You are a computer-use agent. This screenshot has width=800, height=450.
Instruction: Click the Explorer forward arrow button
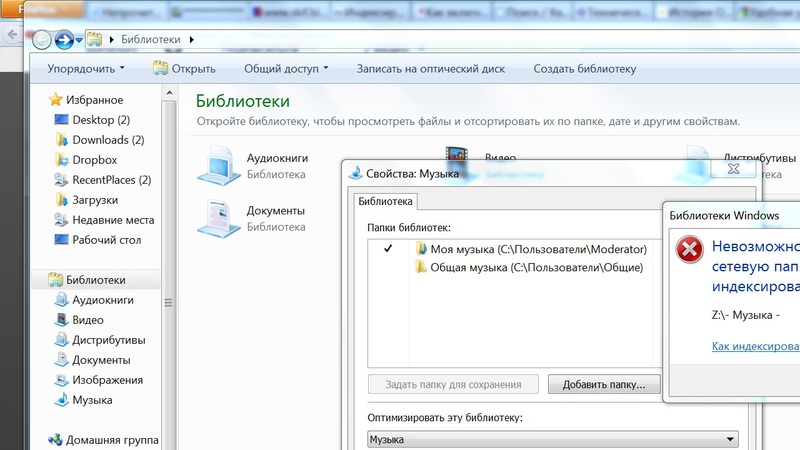coord(64,39)
